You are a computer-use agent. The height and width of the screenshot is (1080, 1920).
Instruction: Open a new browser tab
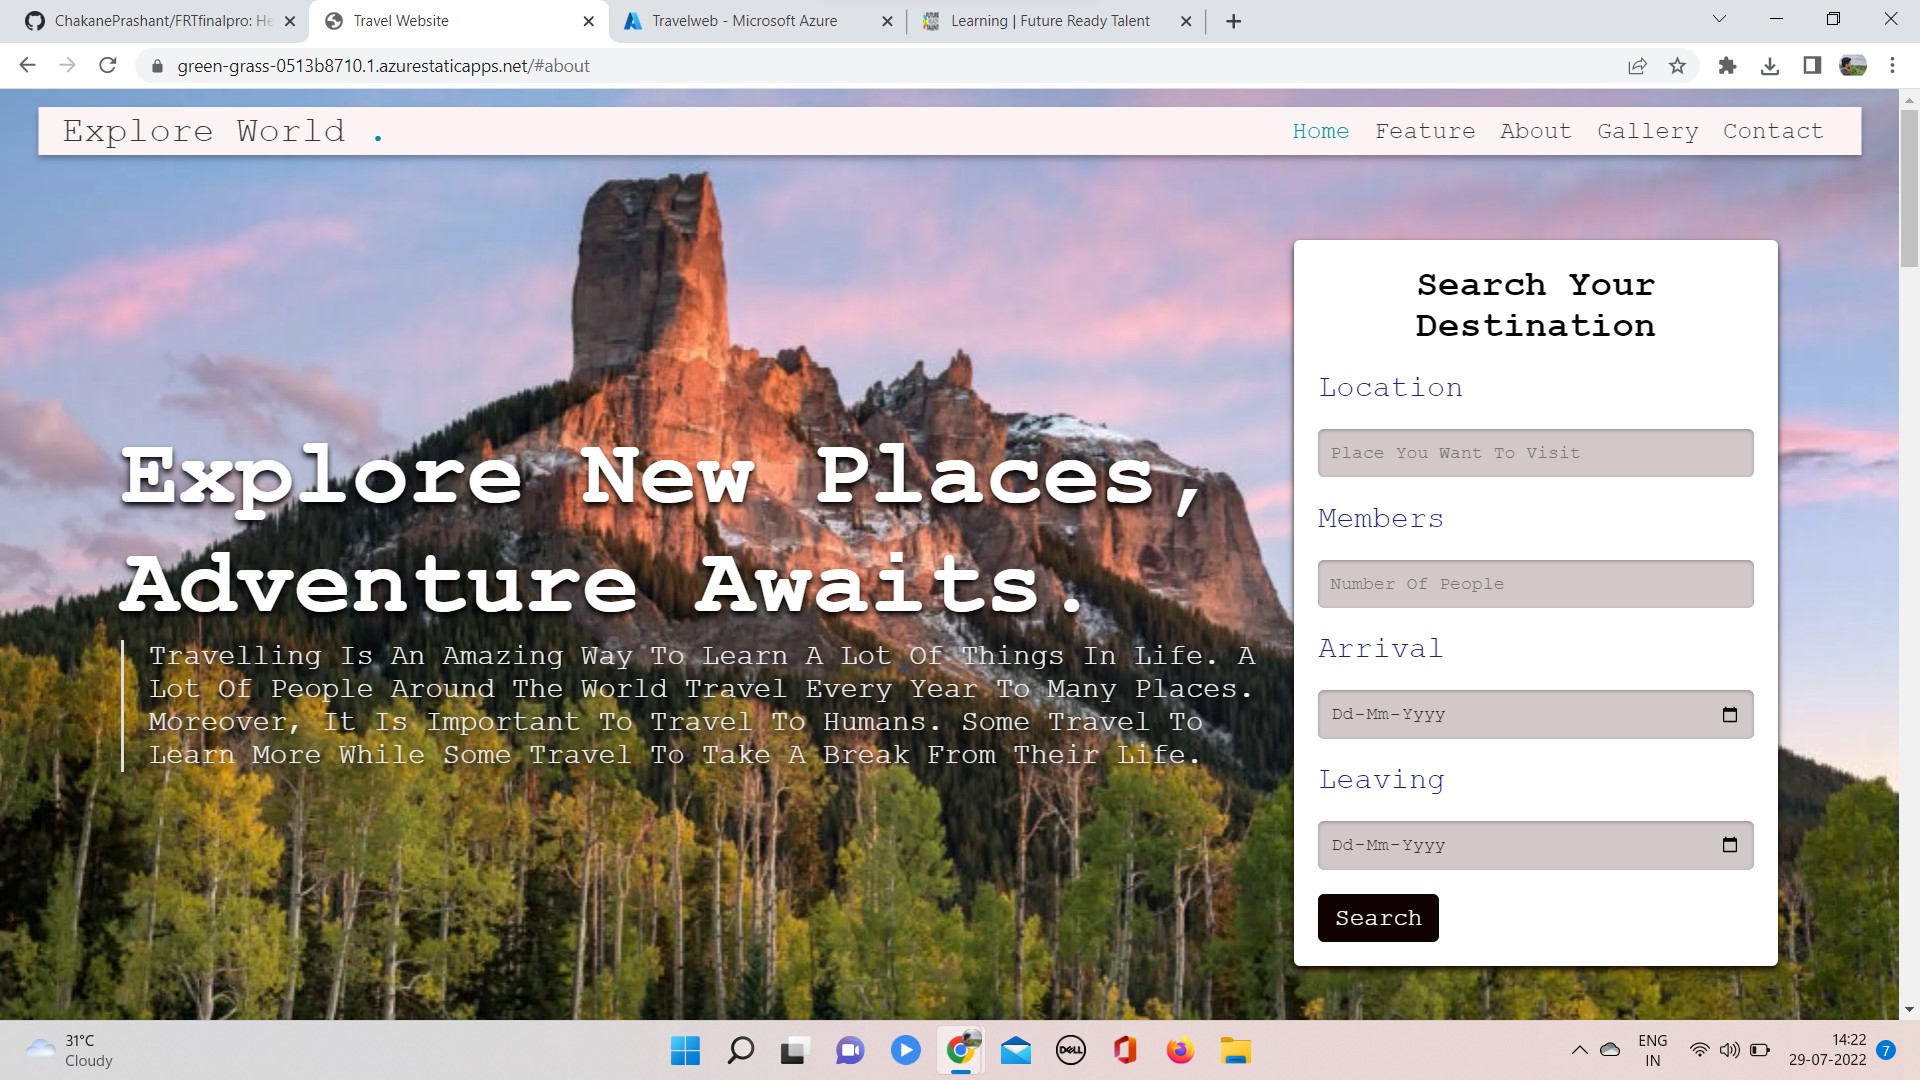pyautogui.click(x=1233, y=21)
